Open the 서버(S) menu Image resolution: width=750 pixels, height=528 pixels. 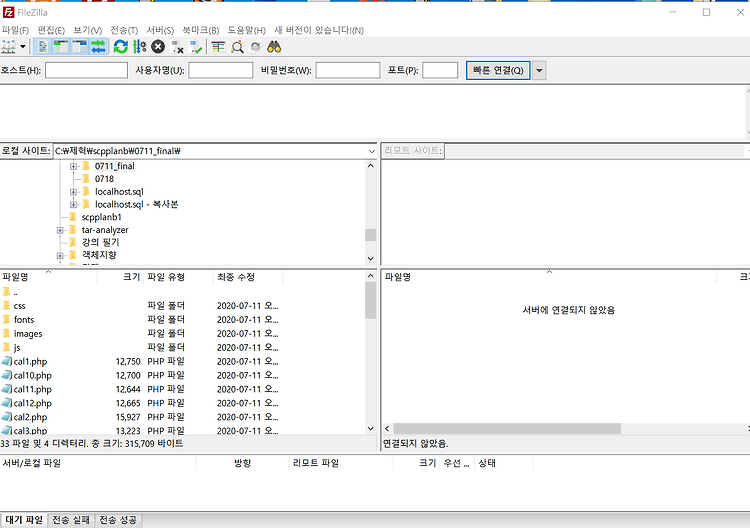(160, 30)
